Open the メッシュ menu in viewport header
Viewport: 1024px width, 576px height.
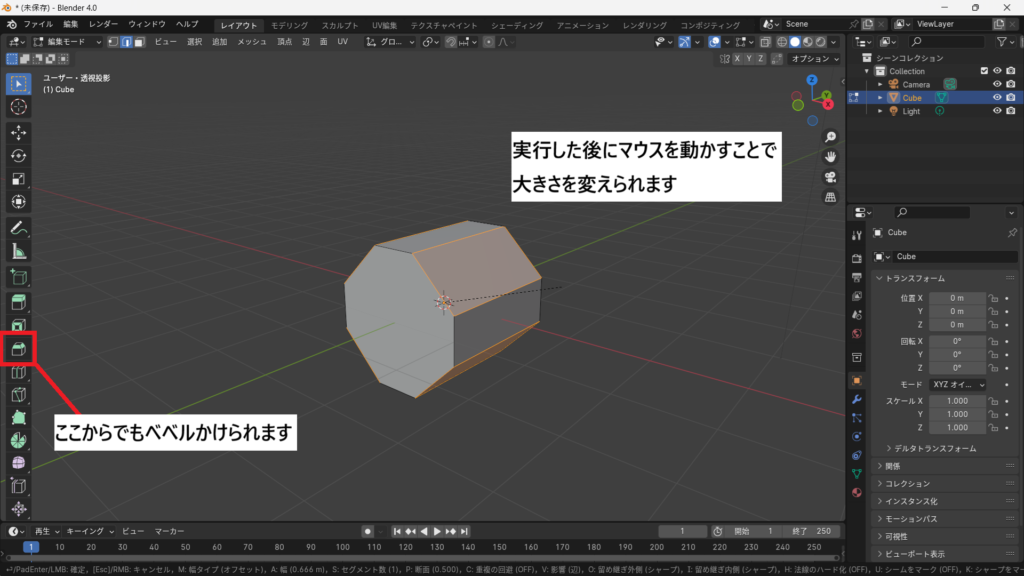tap(251, 42)
